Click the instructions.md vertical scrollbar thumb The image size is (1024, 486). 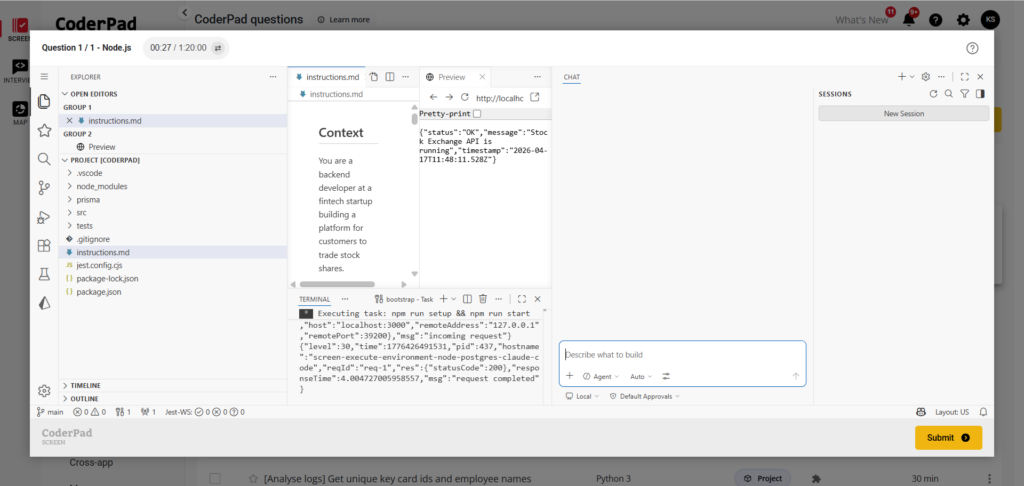click(414, 119)
